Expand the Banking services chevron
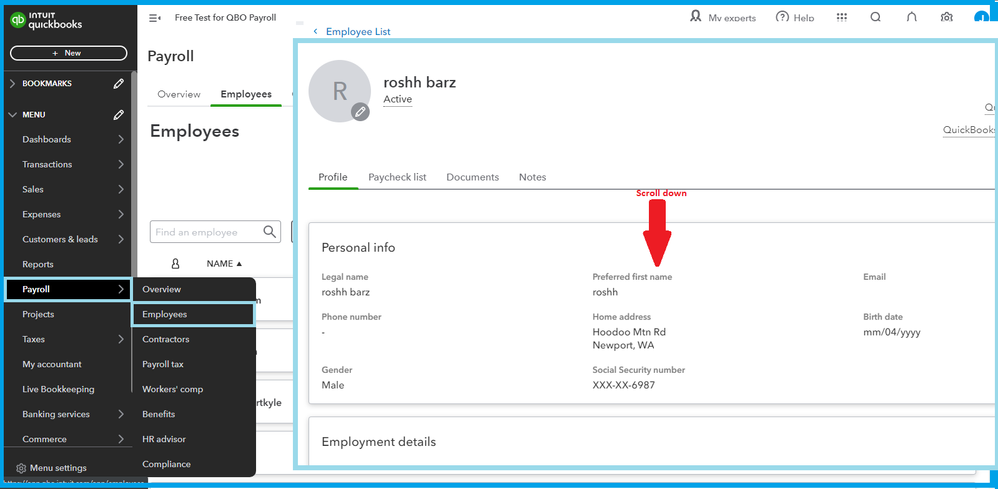This screenshot has width=998, height=489. (120, 415)
